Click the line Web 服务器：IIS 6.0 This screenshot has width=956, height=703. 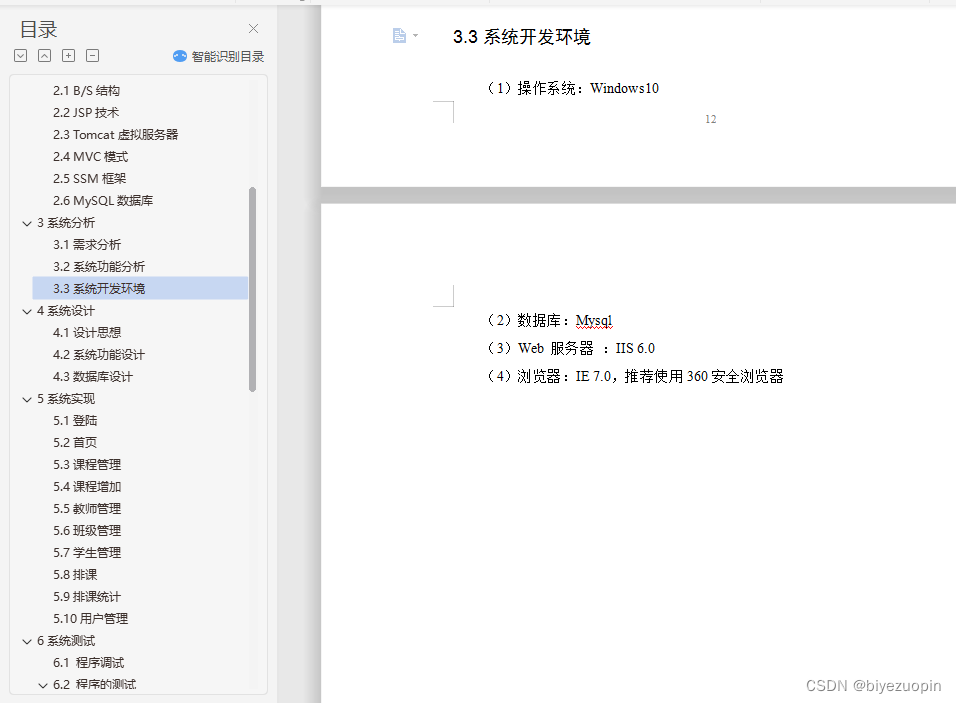(x=571, y=348)
